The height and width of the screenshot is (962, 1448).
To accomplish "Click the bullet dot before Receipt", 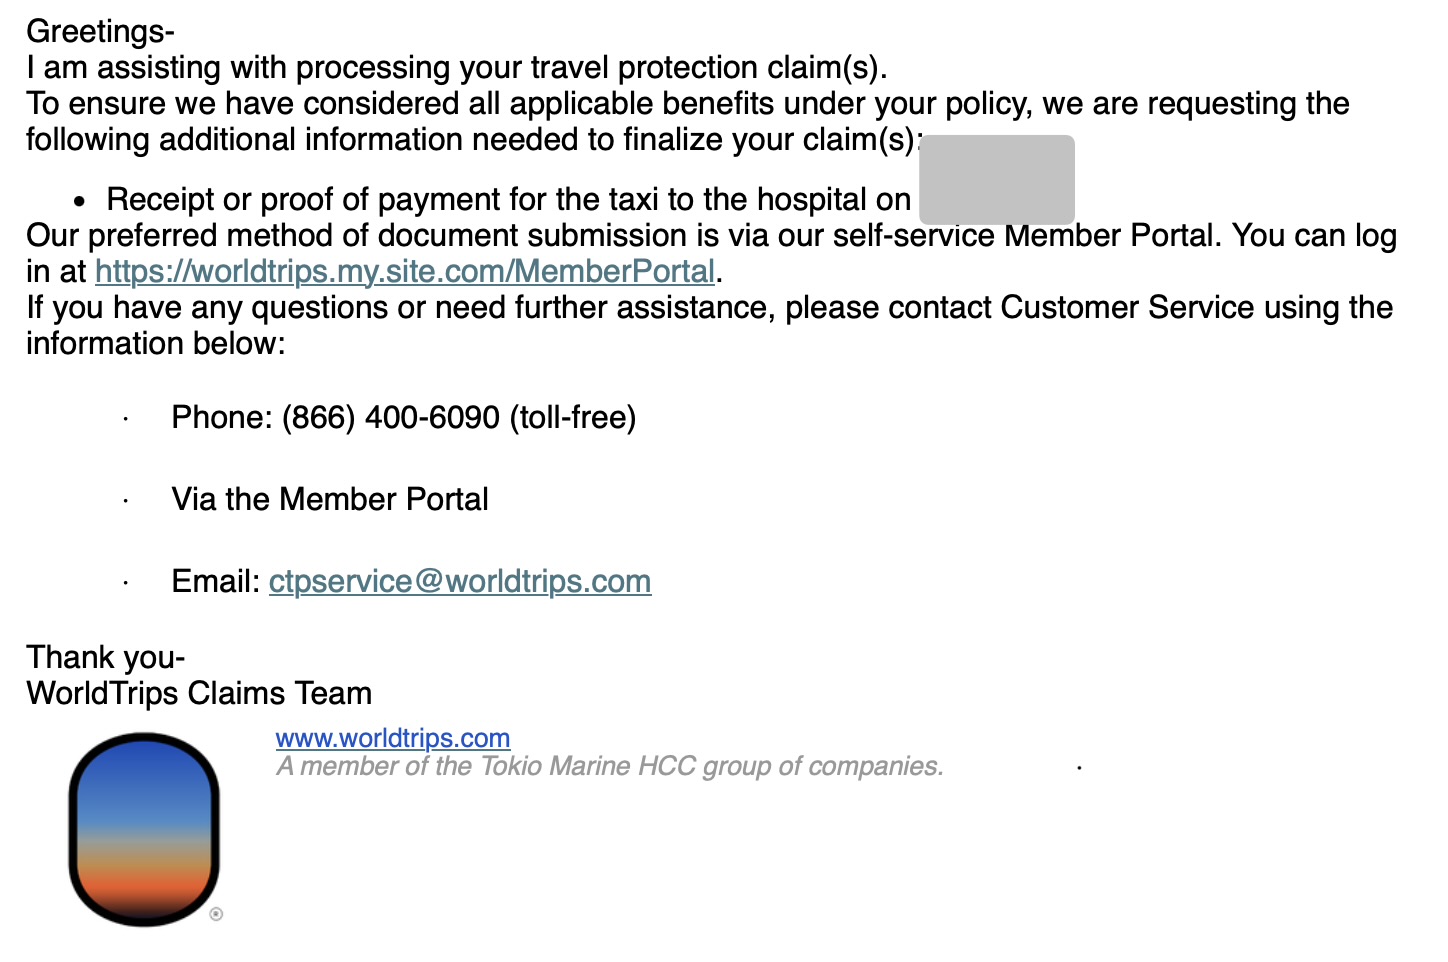I will click(x=80, y=201).
